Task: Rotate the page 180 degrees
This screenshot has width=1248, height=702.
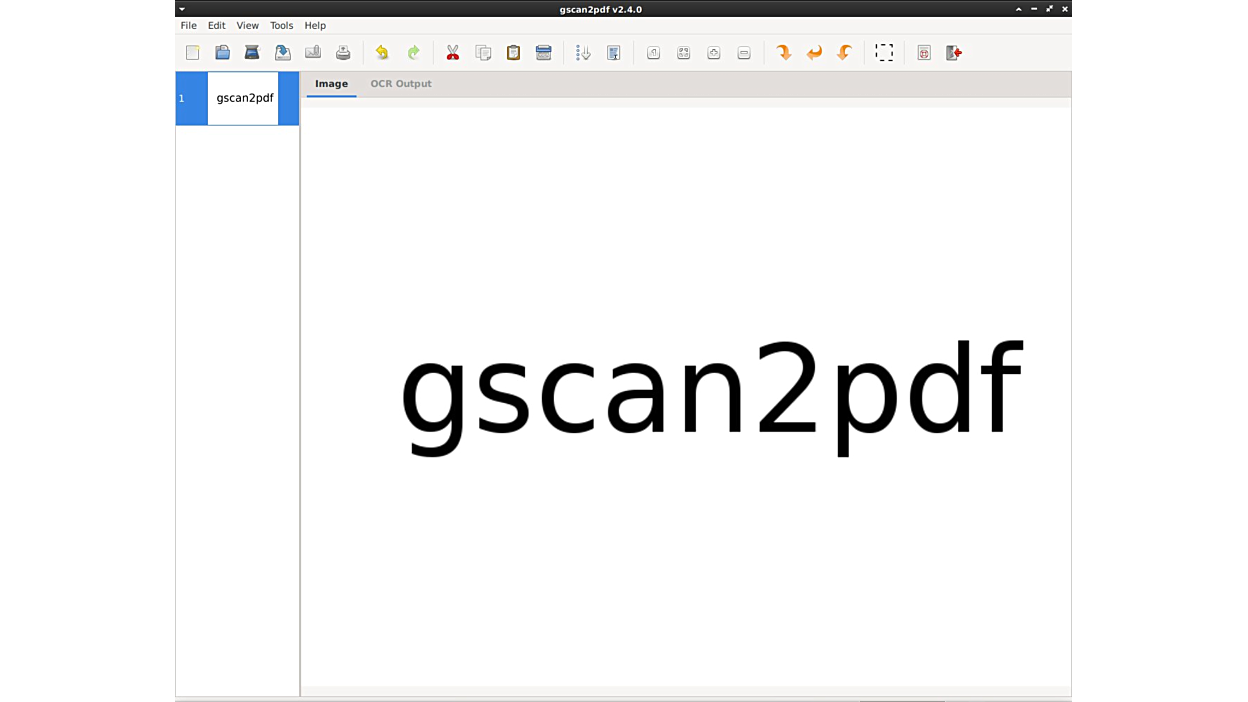Action: pos(814,53)
